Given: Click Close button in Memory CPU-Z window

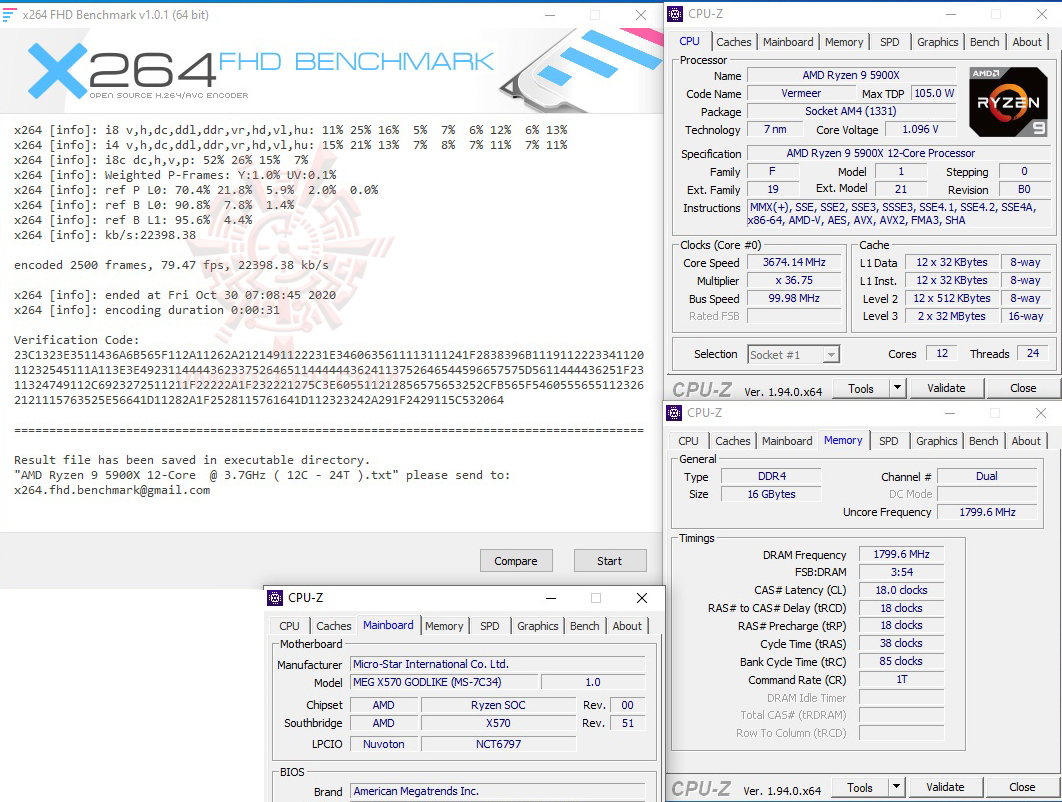Looking at the screenshot, I should 1022,787.
